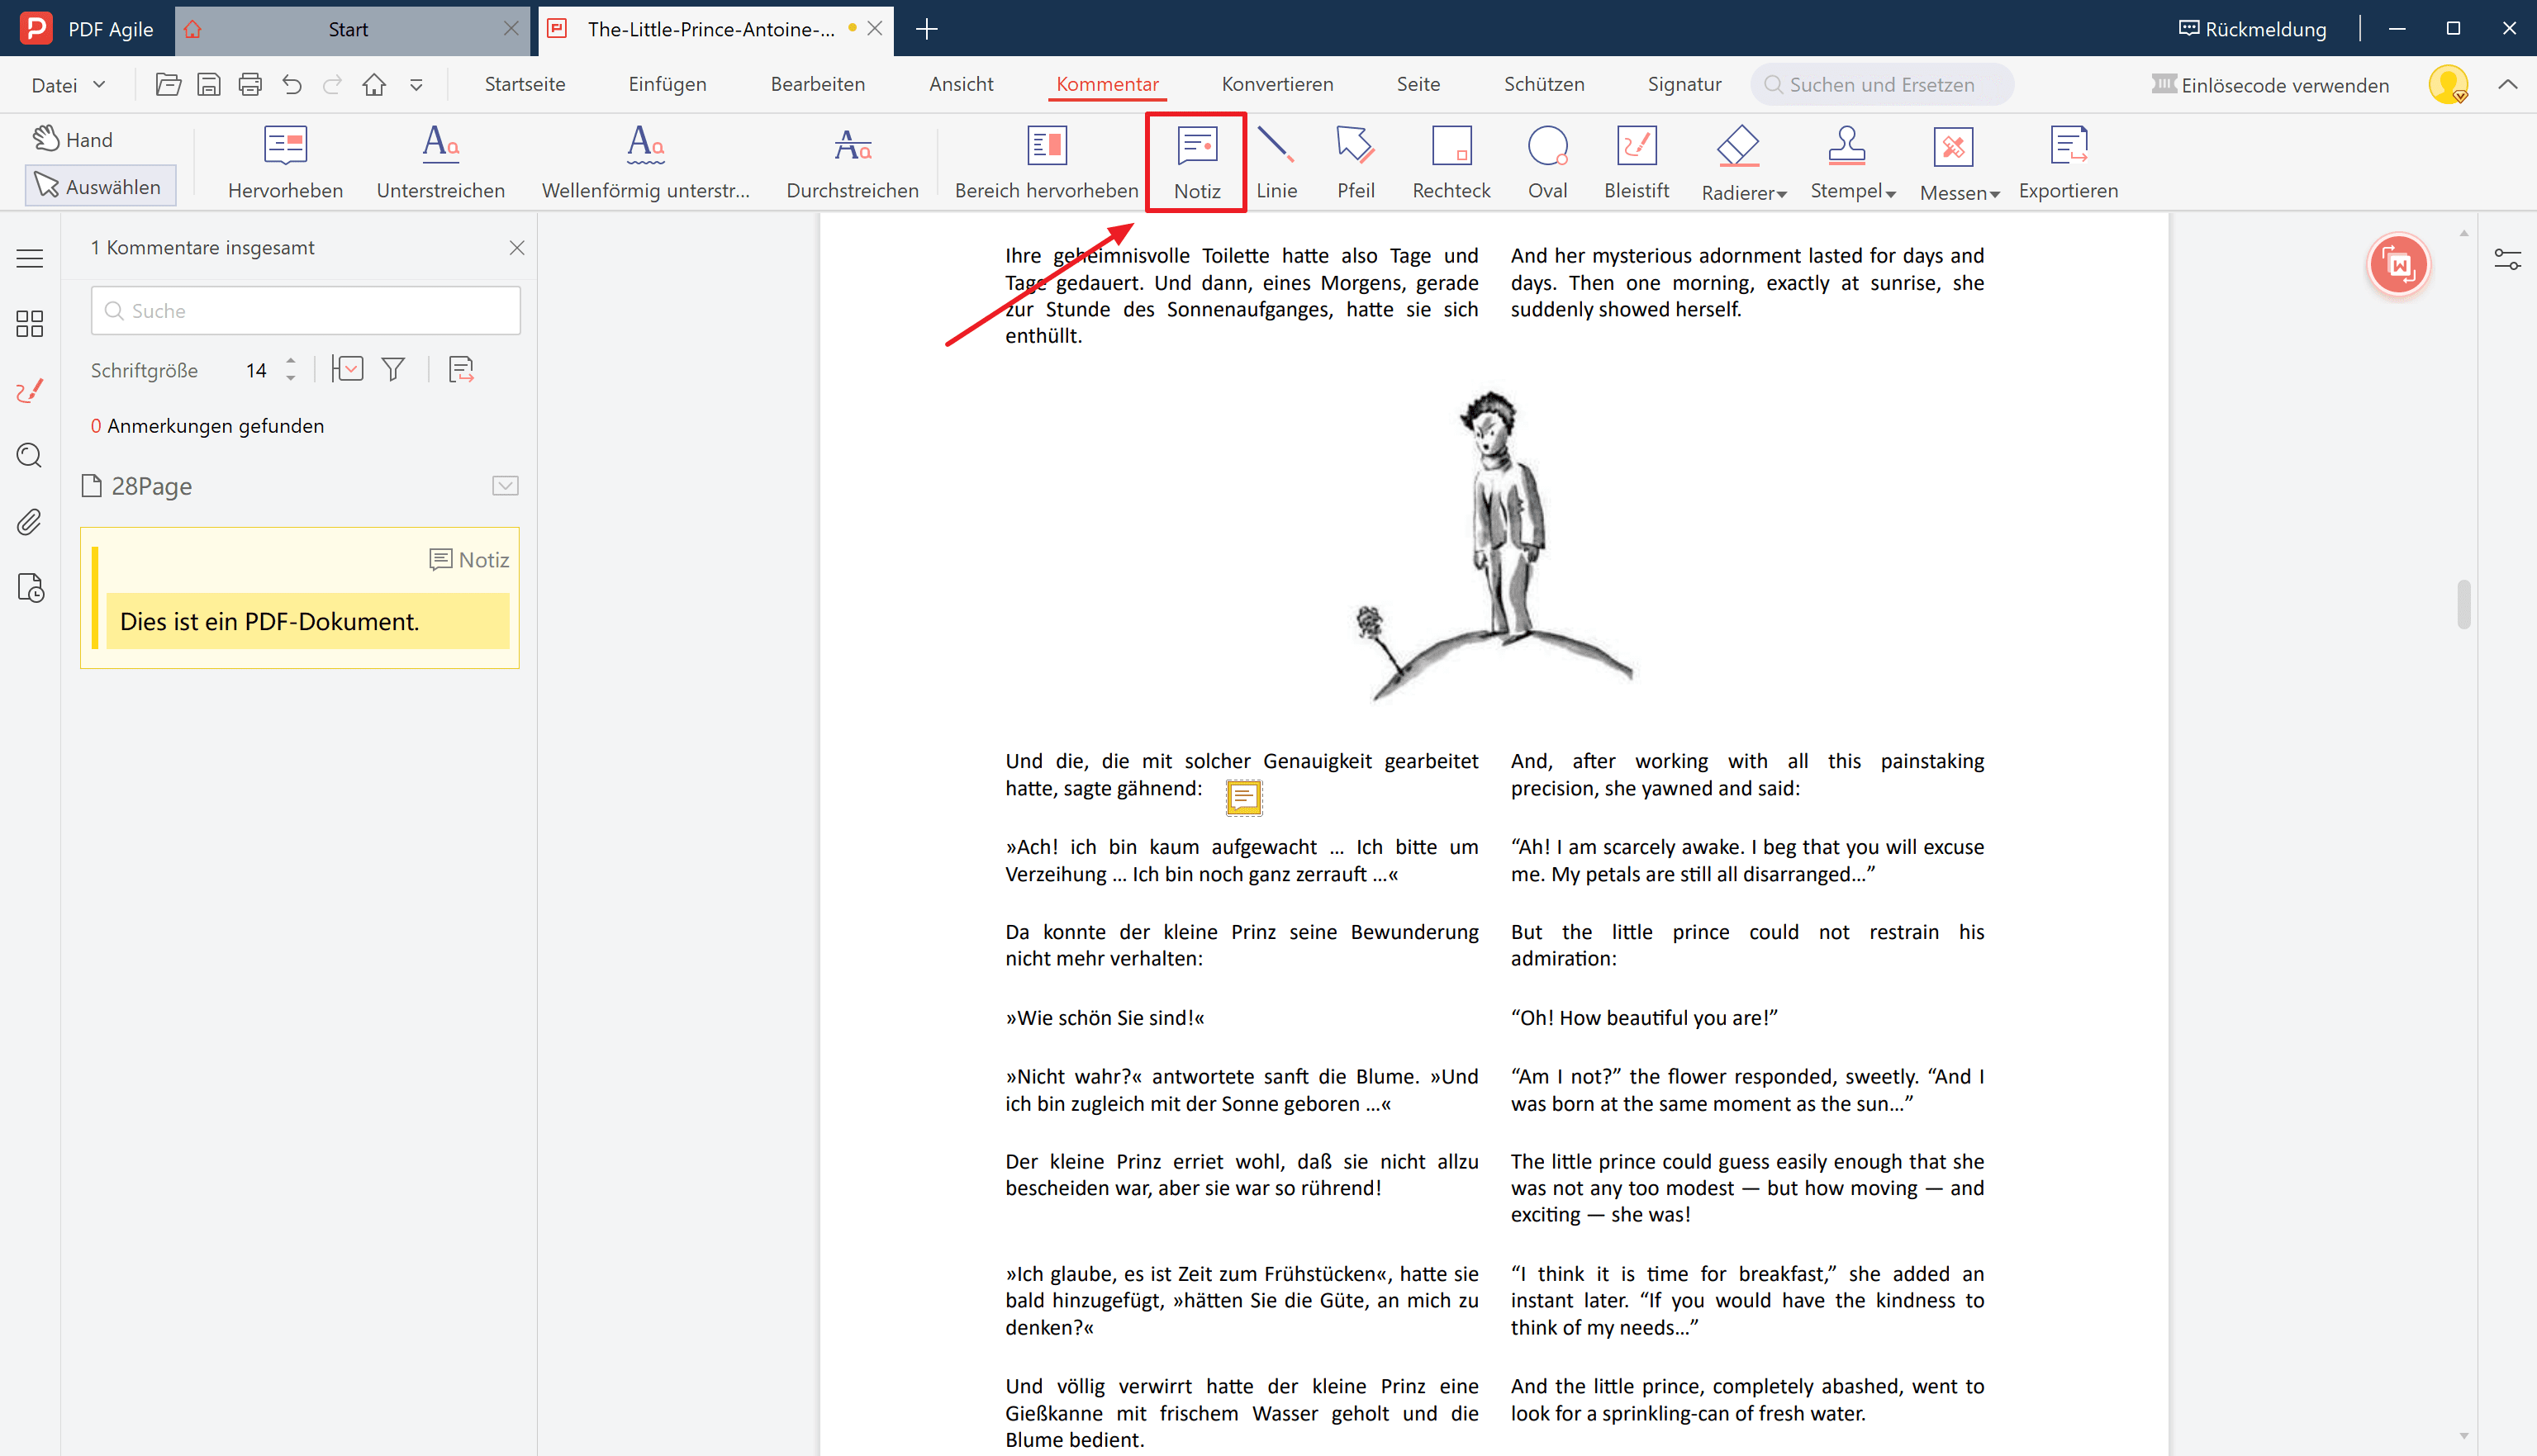Switch to the Konvertieren ribbon tab
The image size is (2537, 1456).
click(1276, 84)
